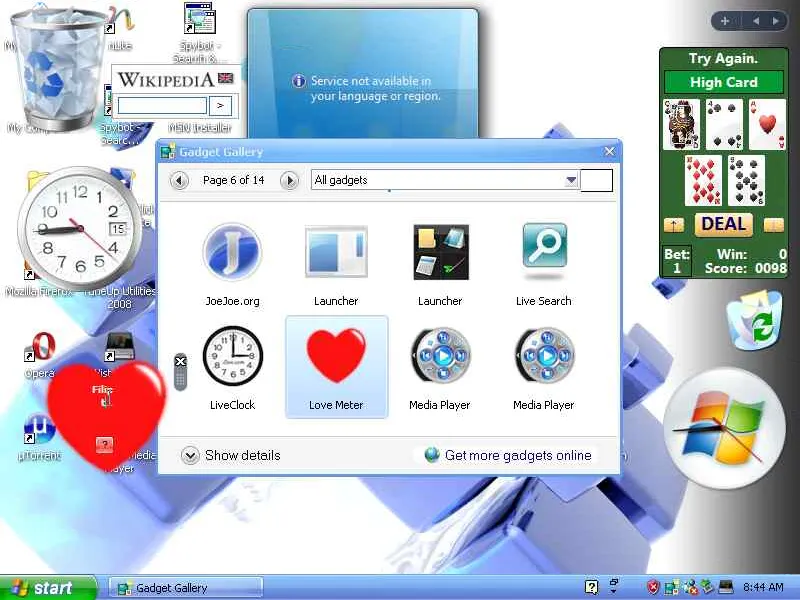
Task: Click the sidebar next arrow
Action: coord(776,21)
